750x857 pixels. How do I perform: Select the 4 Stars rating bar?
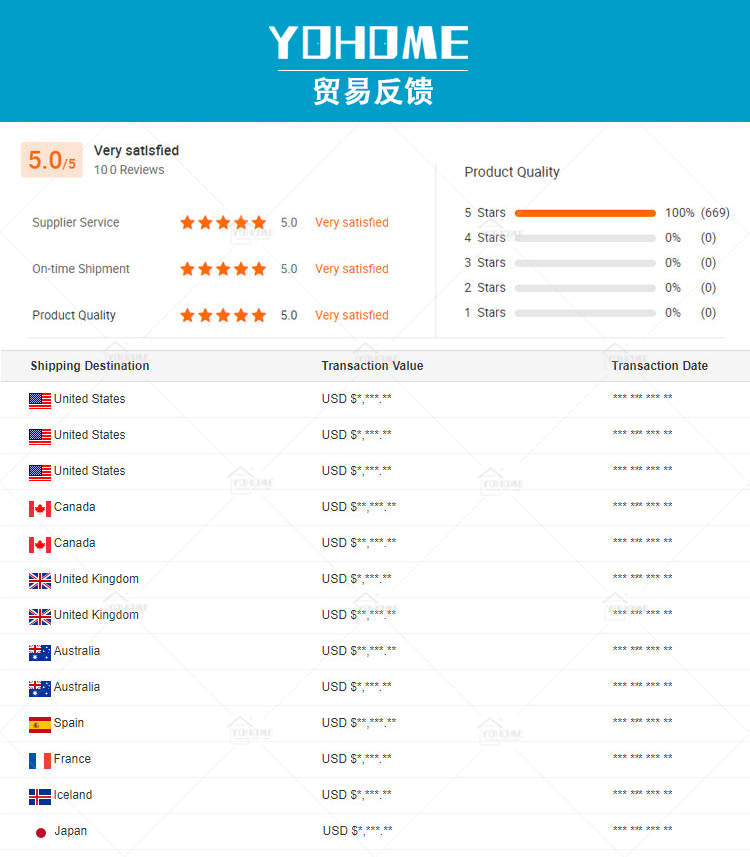(585, 238)
